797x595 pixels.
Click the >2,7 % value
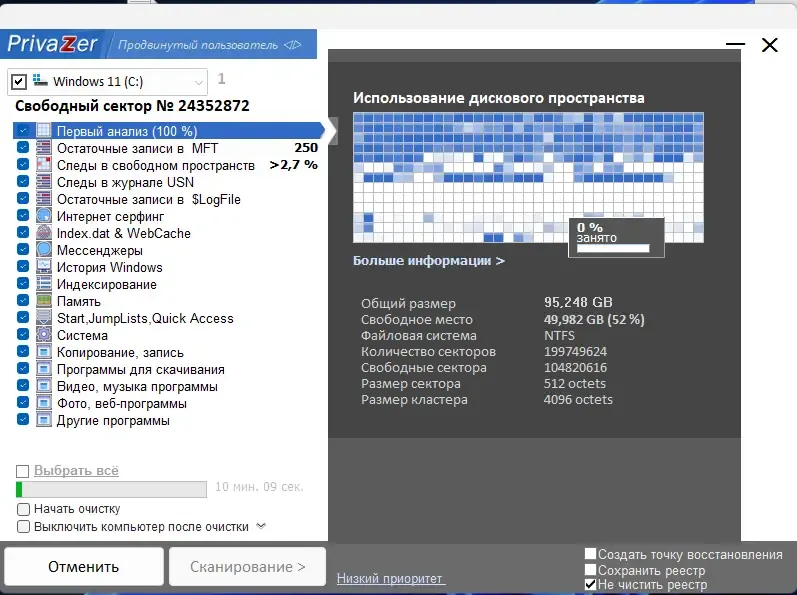click(293, 165)
